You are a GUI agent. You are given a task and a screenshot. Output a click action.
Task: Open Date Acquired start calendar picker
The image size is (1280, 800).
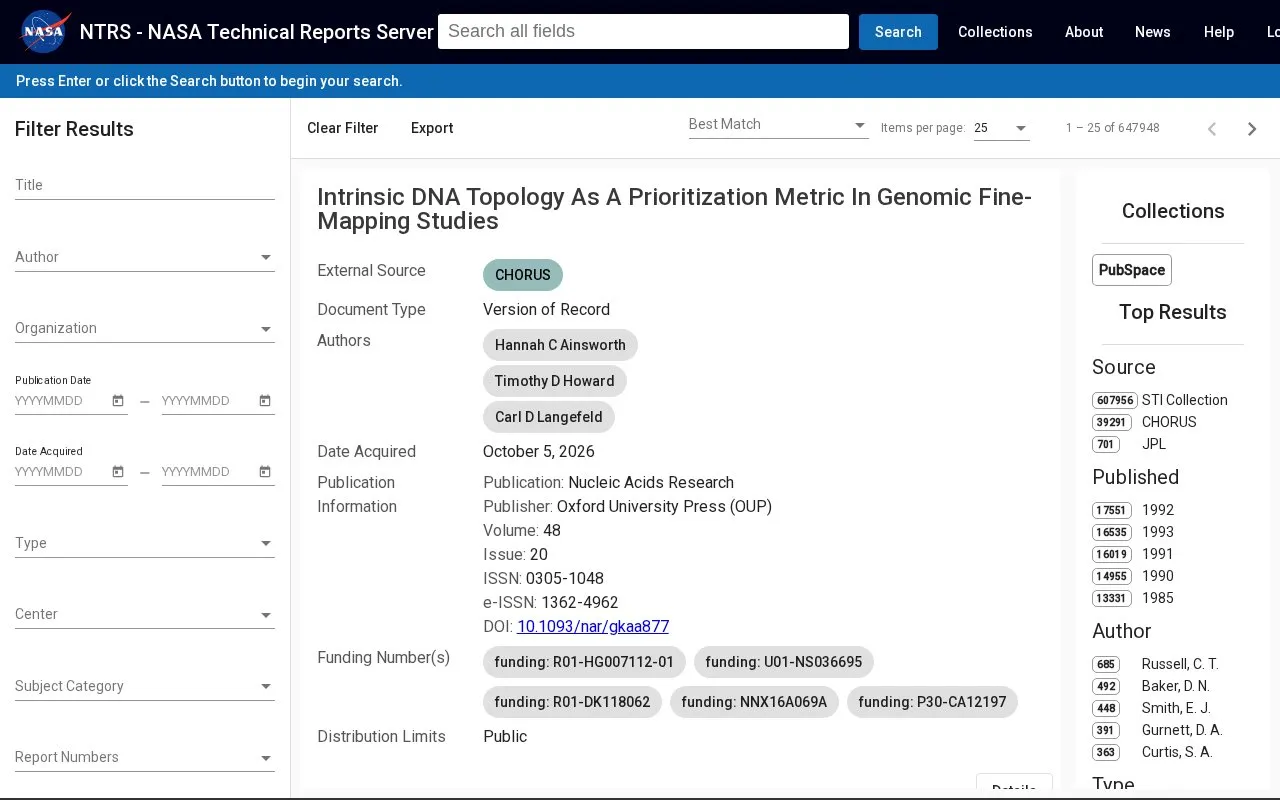tap(118, 472)
